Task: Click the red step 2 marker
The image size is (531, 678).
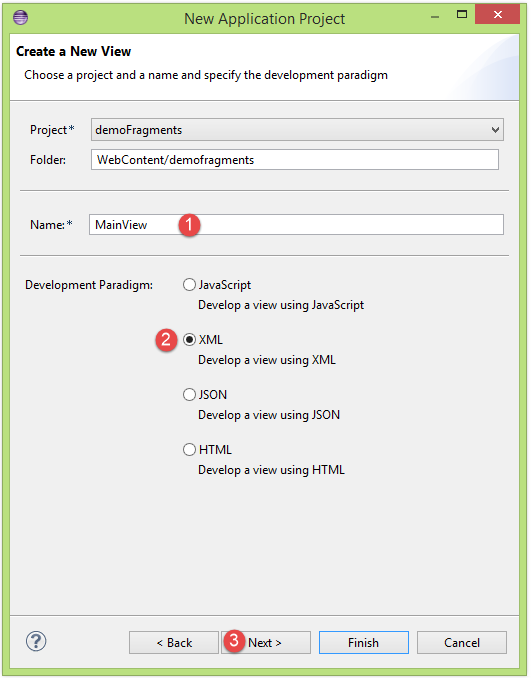Action: [x=166, y=340]
